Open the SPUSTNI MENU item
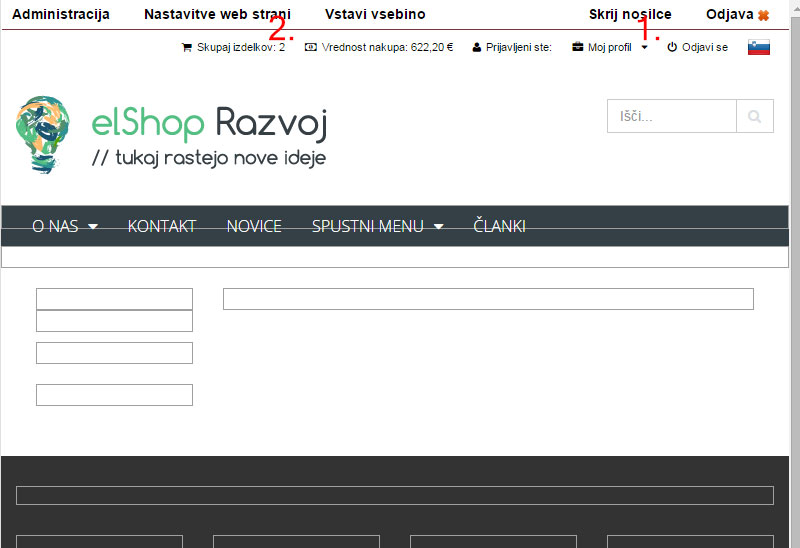 pos(367,226)
